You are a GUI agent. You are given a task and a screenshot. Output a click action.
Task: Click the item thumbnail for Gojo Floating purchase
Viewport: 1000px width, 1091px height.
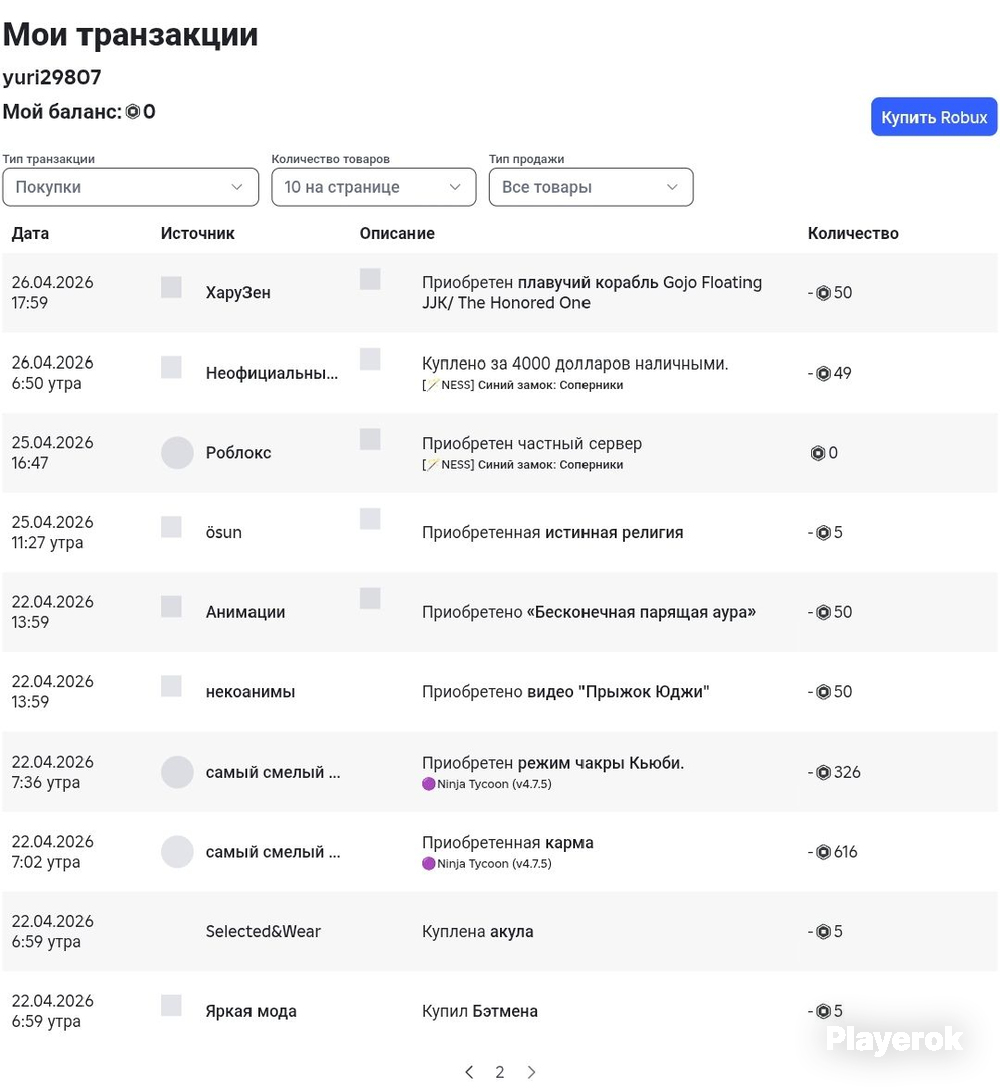coord(370,279)
